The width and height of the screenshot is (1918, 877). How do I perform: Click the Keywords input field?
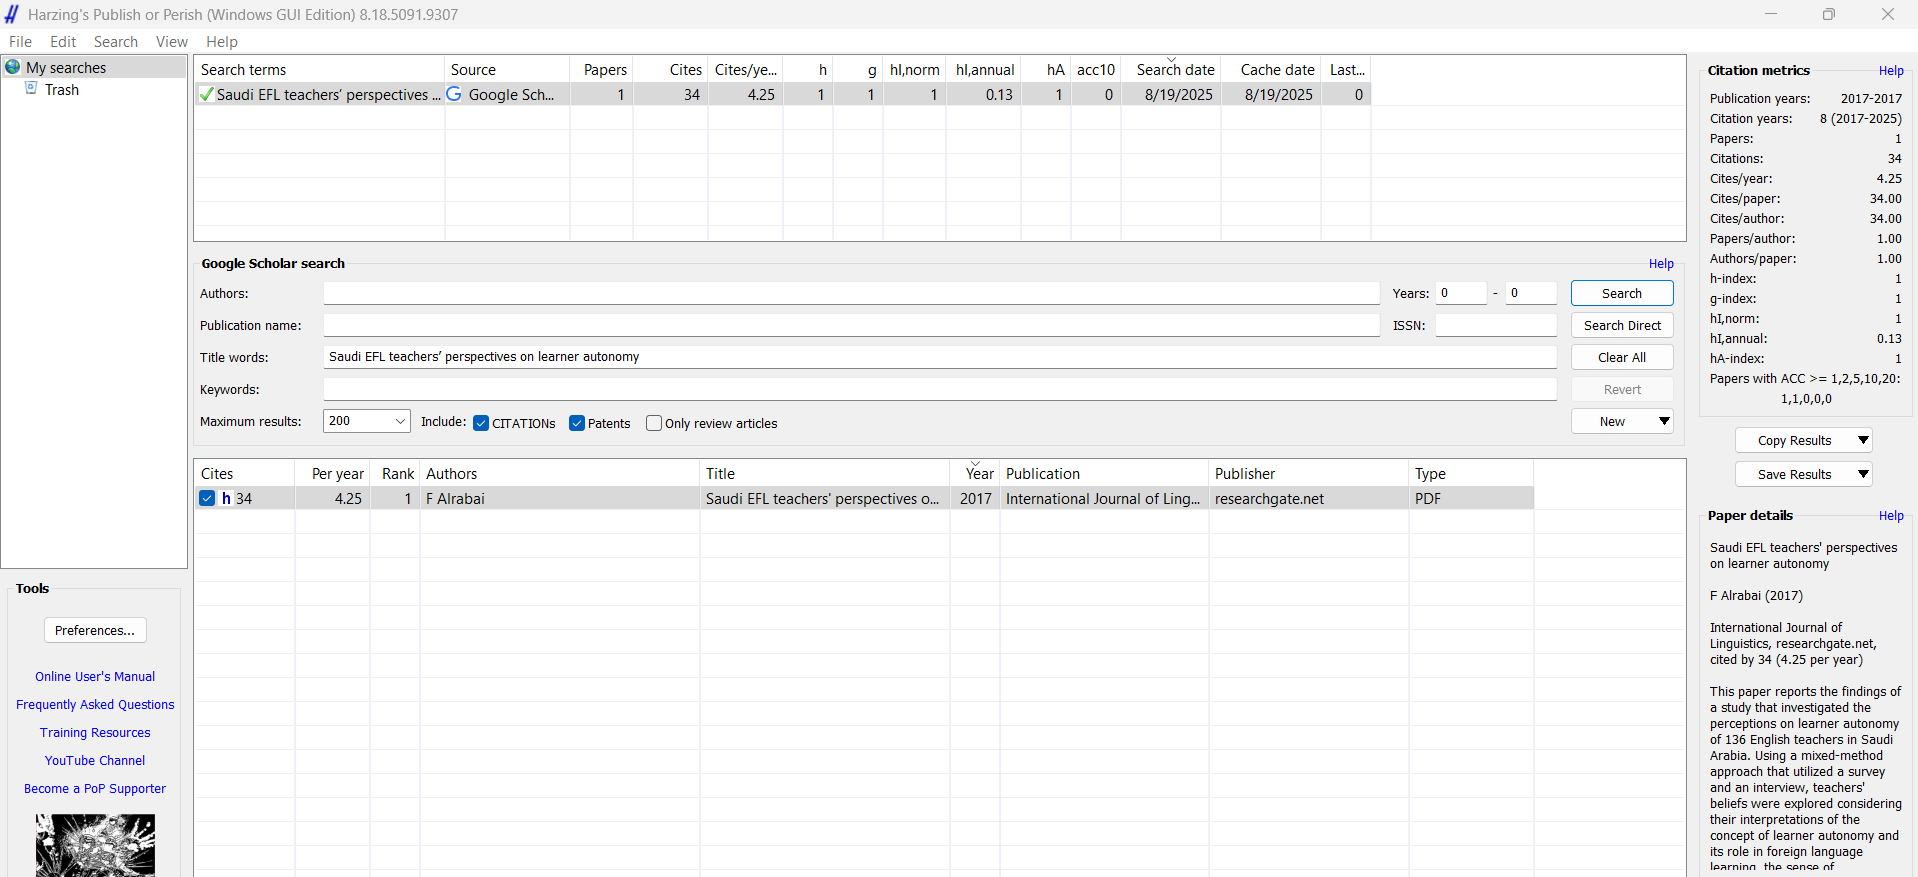click(939, 389)
